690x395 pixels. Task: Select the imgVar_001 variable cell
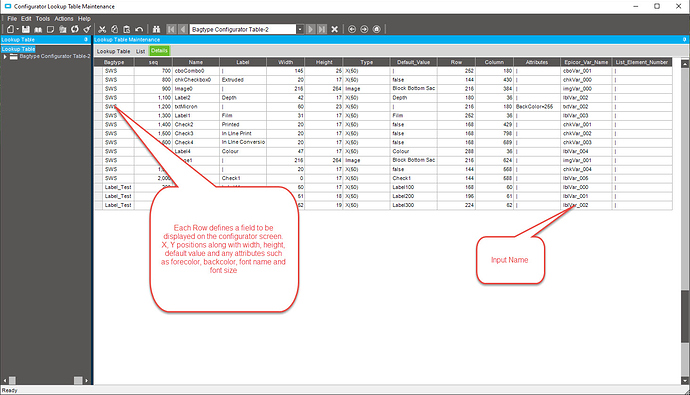[x=586, y=161]
